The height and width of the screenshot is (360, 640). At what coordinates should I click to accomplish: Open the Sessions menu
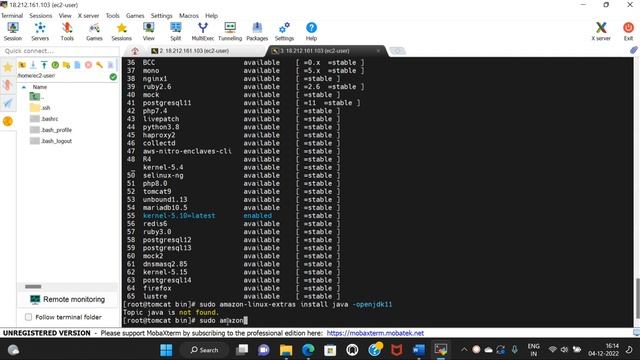pos(40,16)
